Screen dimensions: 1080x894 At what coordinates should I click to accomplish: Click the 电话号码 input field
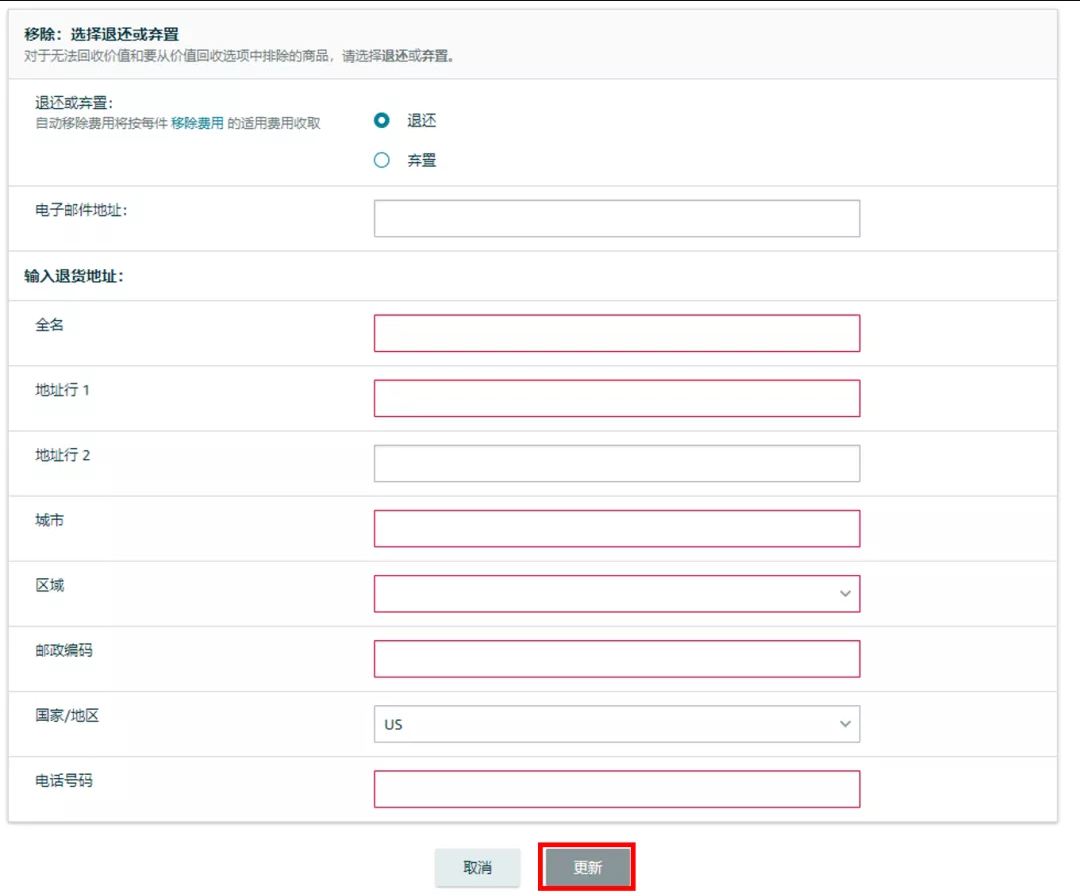point(616,789)
